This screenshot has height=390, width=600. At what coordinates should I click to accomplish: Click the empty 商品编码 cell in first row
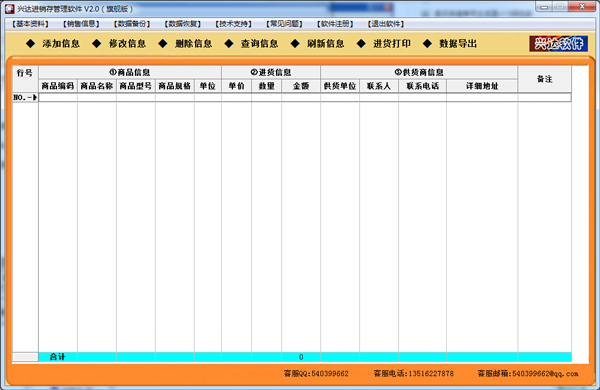coord(58,97)
